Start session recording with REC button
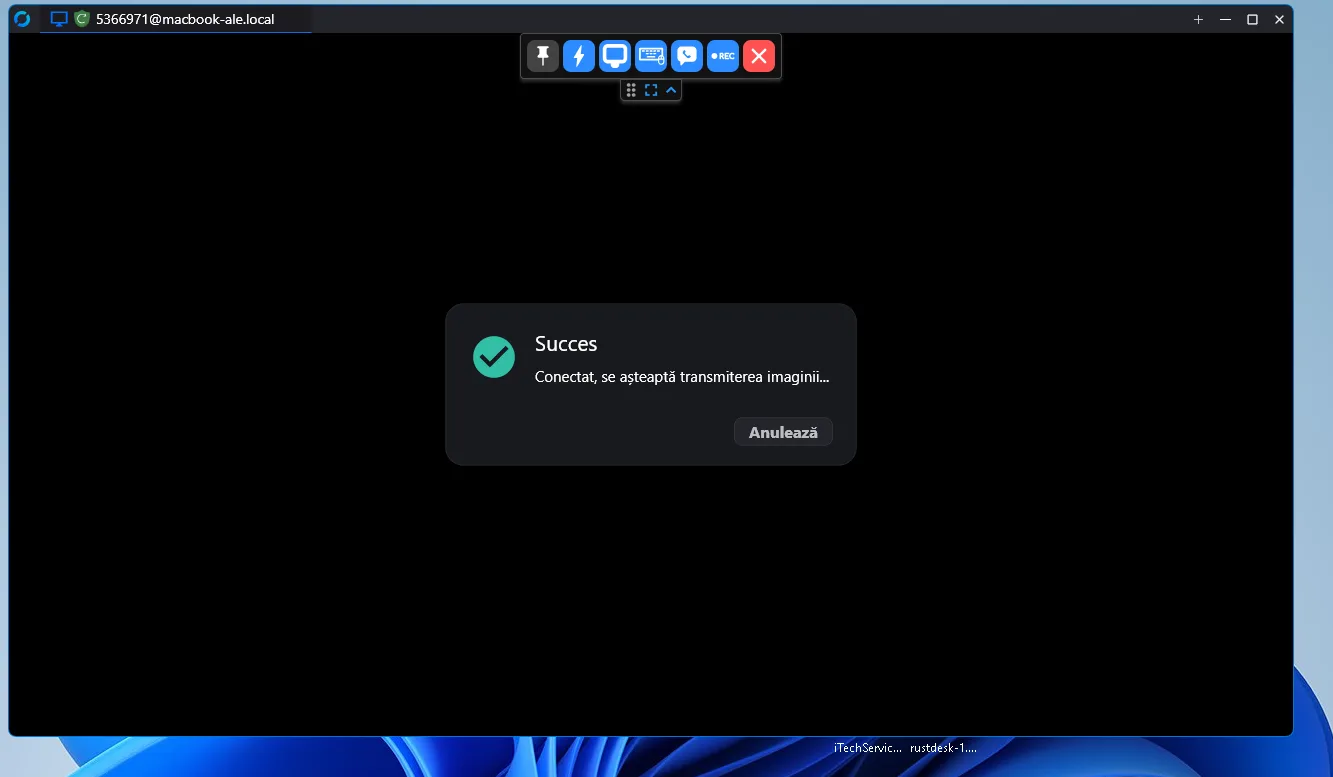 (x=723, y=56)
